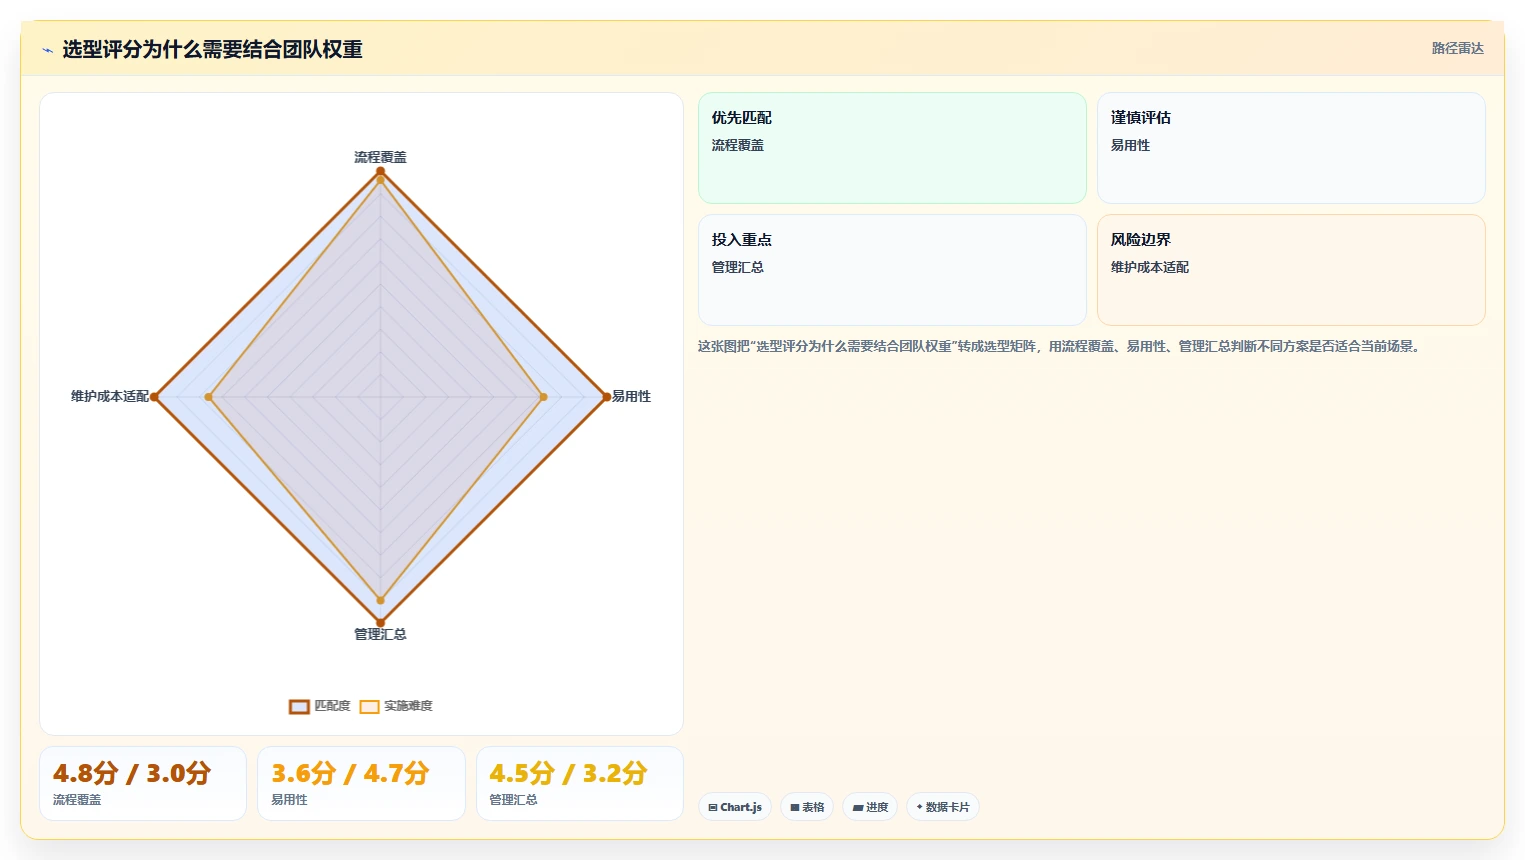The width and height of the screenshot is (1525, 860).
Task: Toggle the 实施难度 legend swatch
Action: (x=369, y=707)
